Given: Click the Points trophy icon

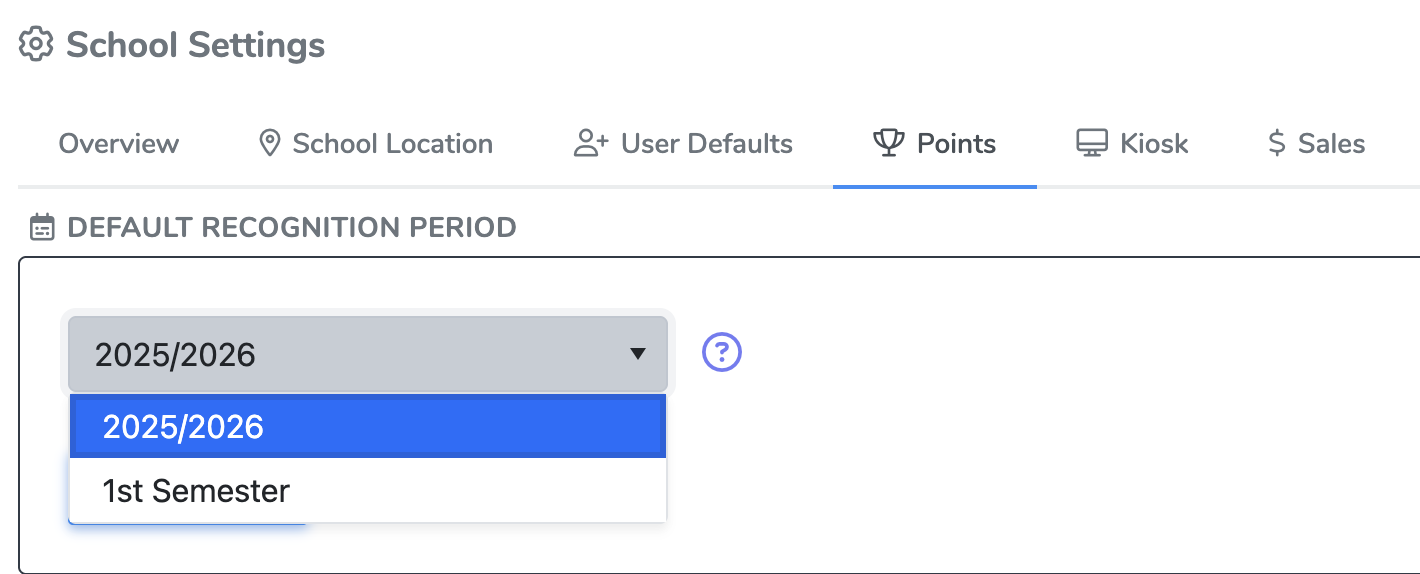Looking at the screenshot, I should tap(888, 144).
